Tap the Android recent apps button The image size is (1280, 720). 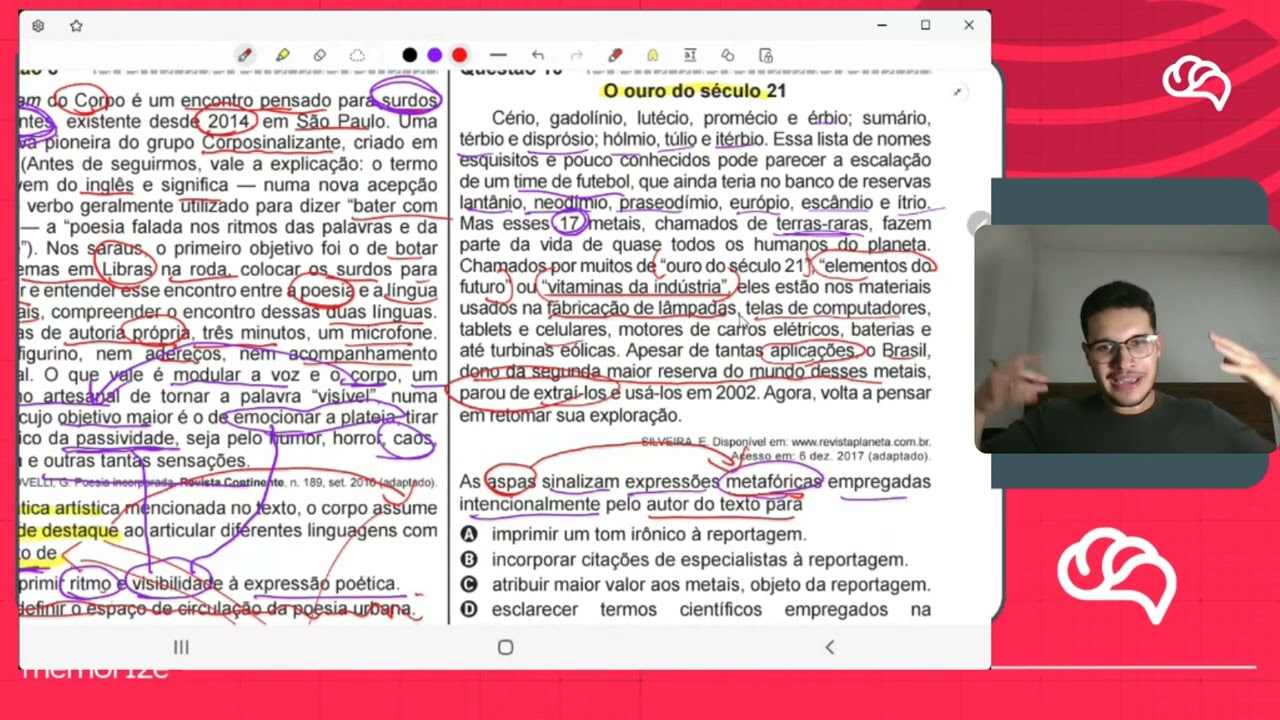[x=181, y=647]
